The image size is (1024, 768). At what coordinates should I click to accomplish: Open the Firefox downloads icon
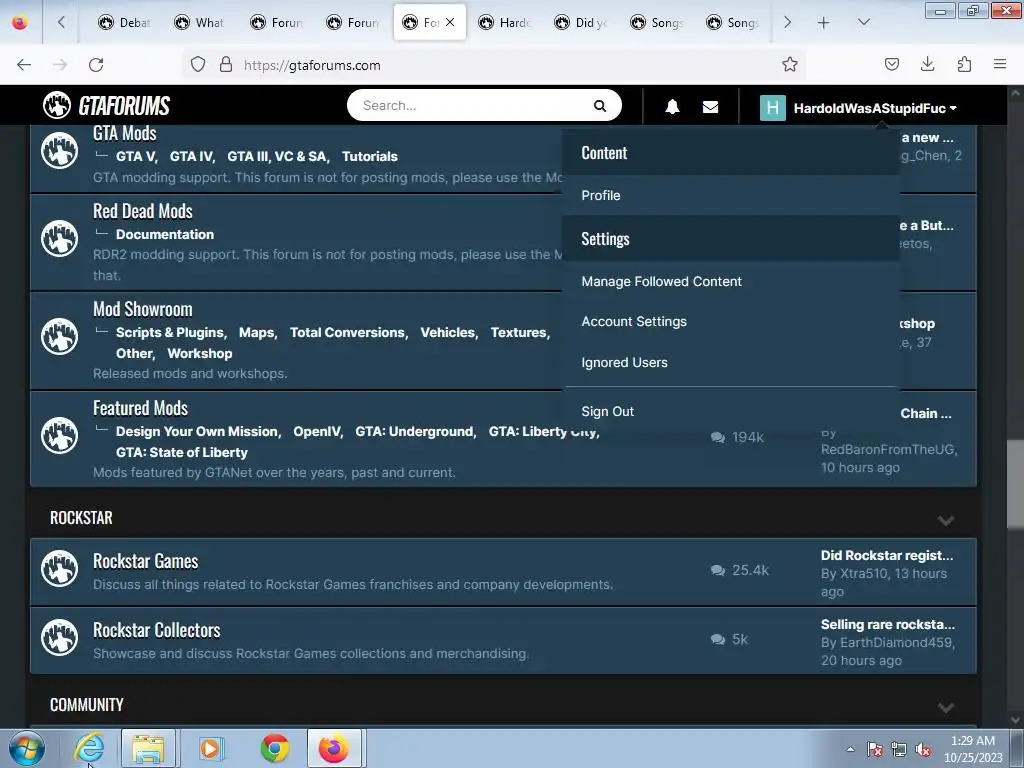point(927,64)
